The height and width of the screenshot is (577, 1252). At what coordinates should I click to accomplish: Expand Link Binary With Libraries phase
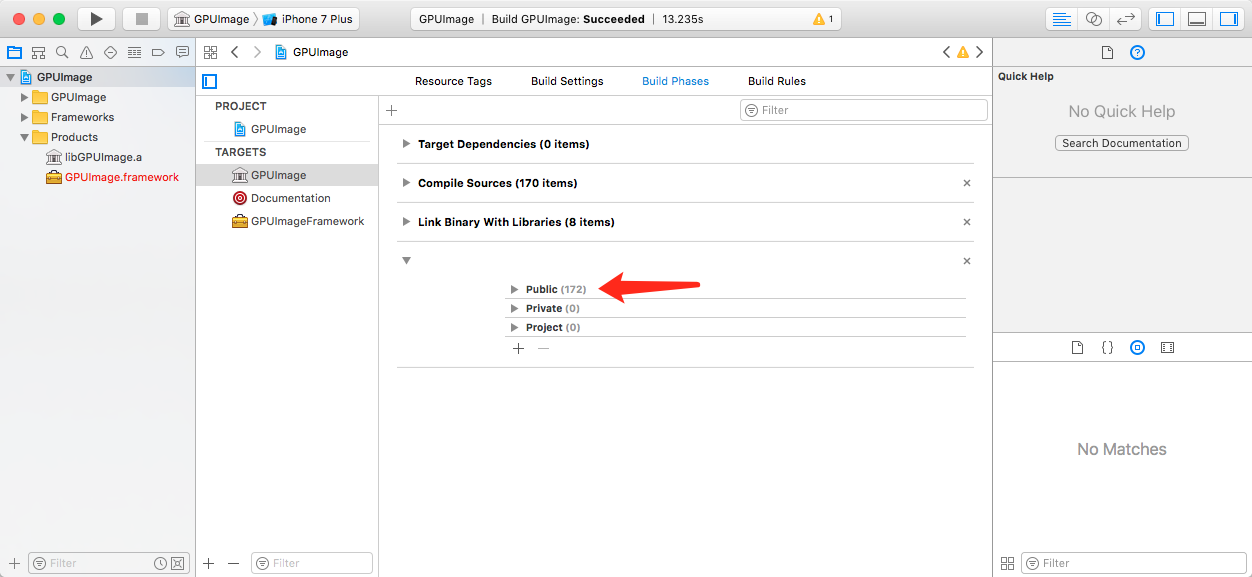point(406,222)
